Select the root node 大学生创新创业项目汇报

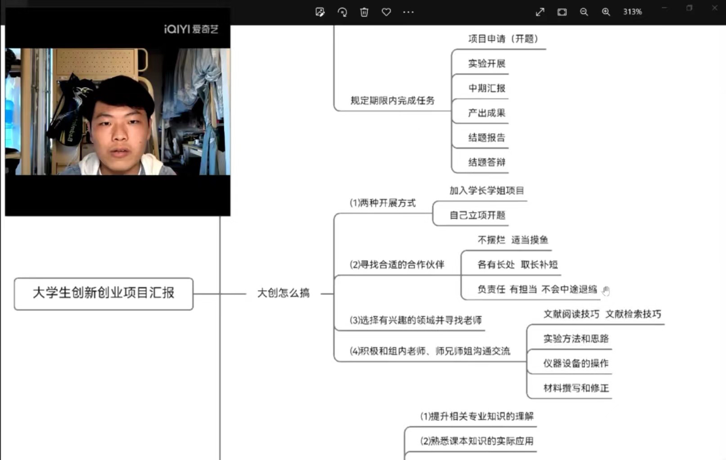(103, 293)
